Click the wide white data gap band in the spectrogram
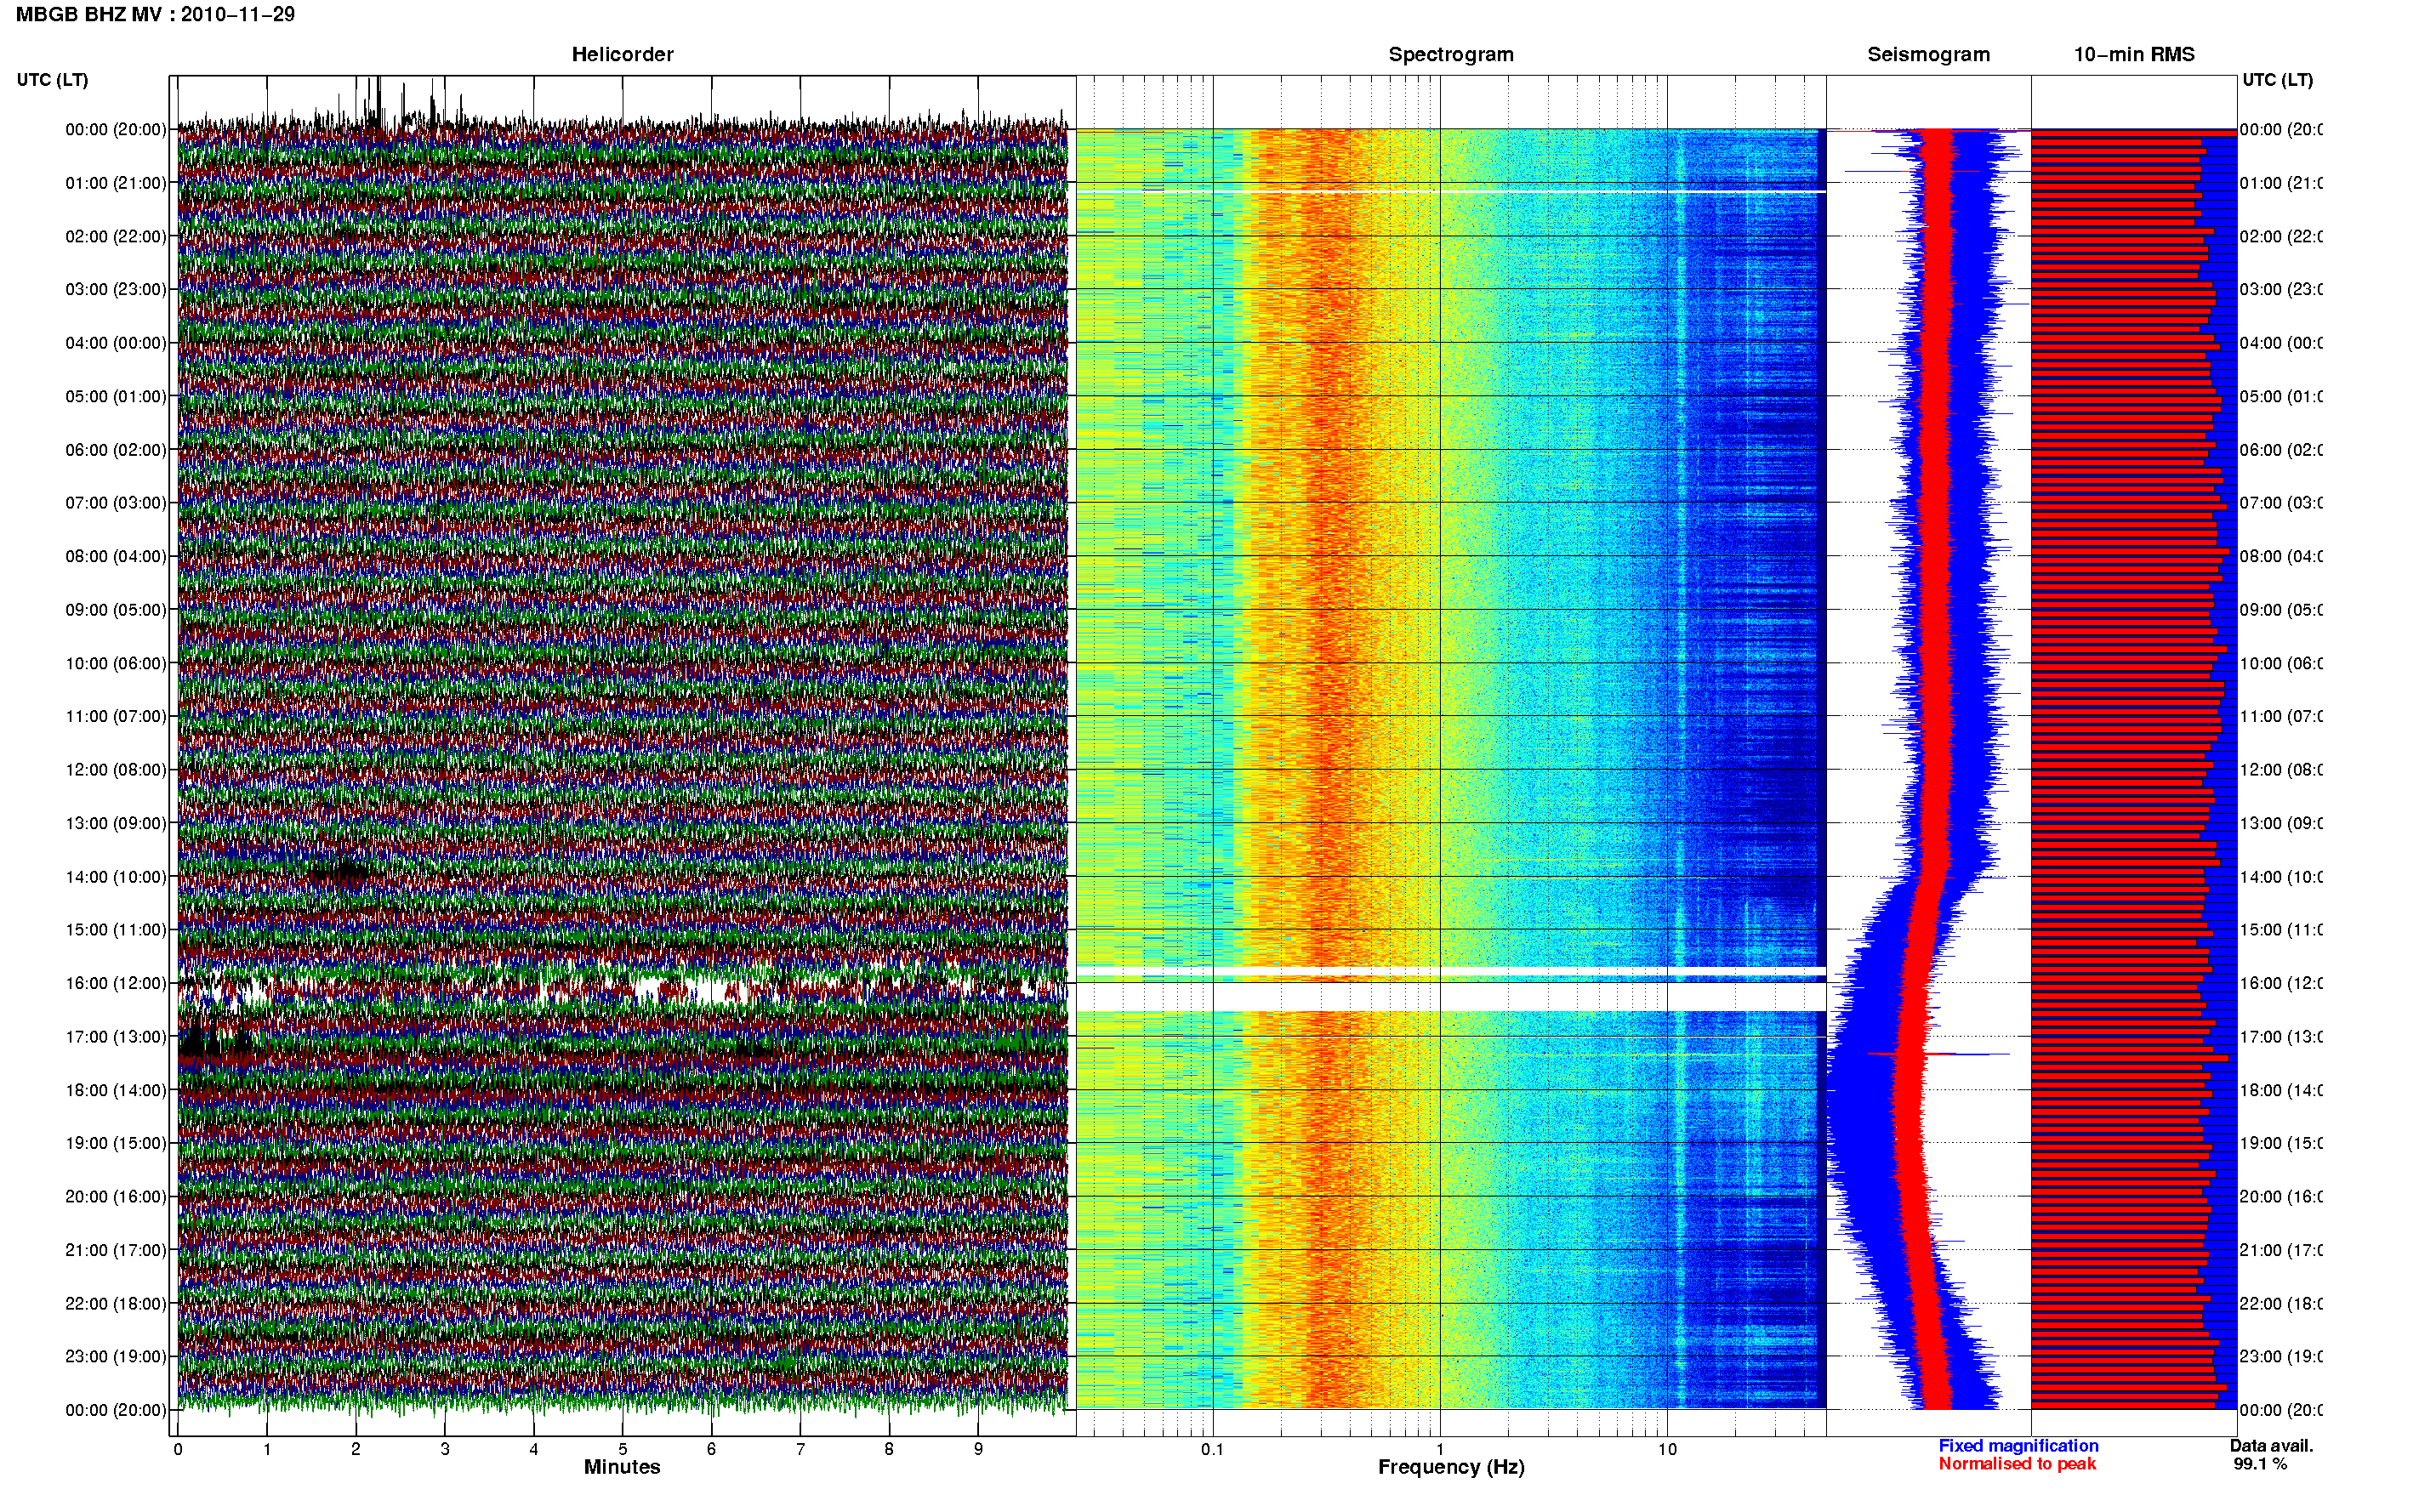This screenshot has width=2419, height=1512. coord(1451,997)
